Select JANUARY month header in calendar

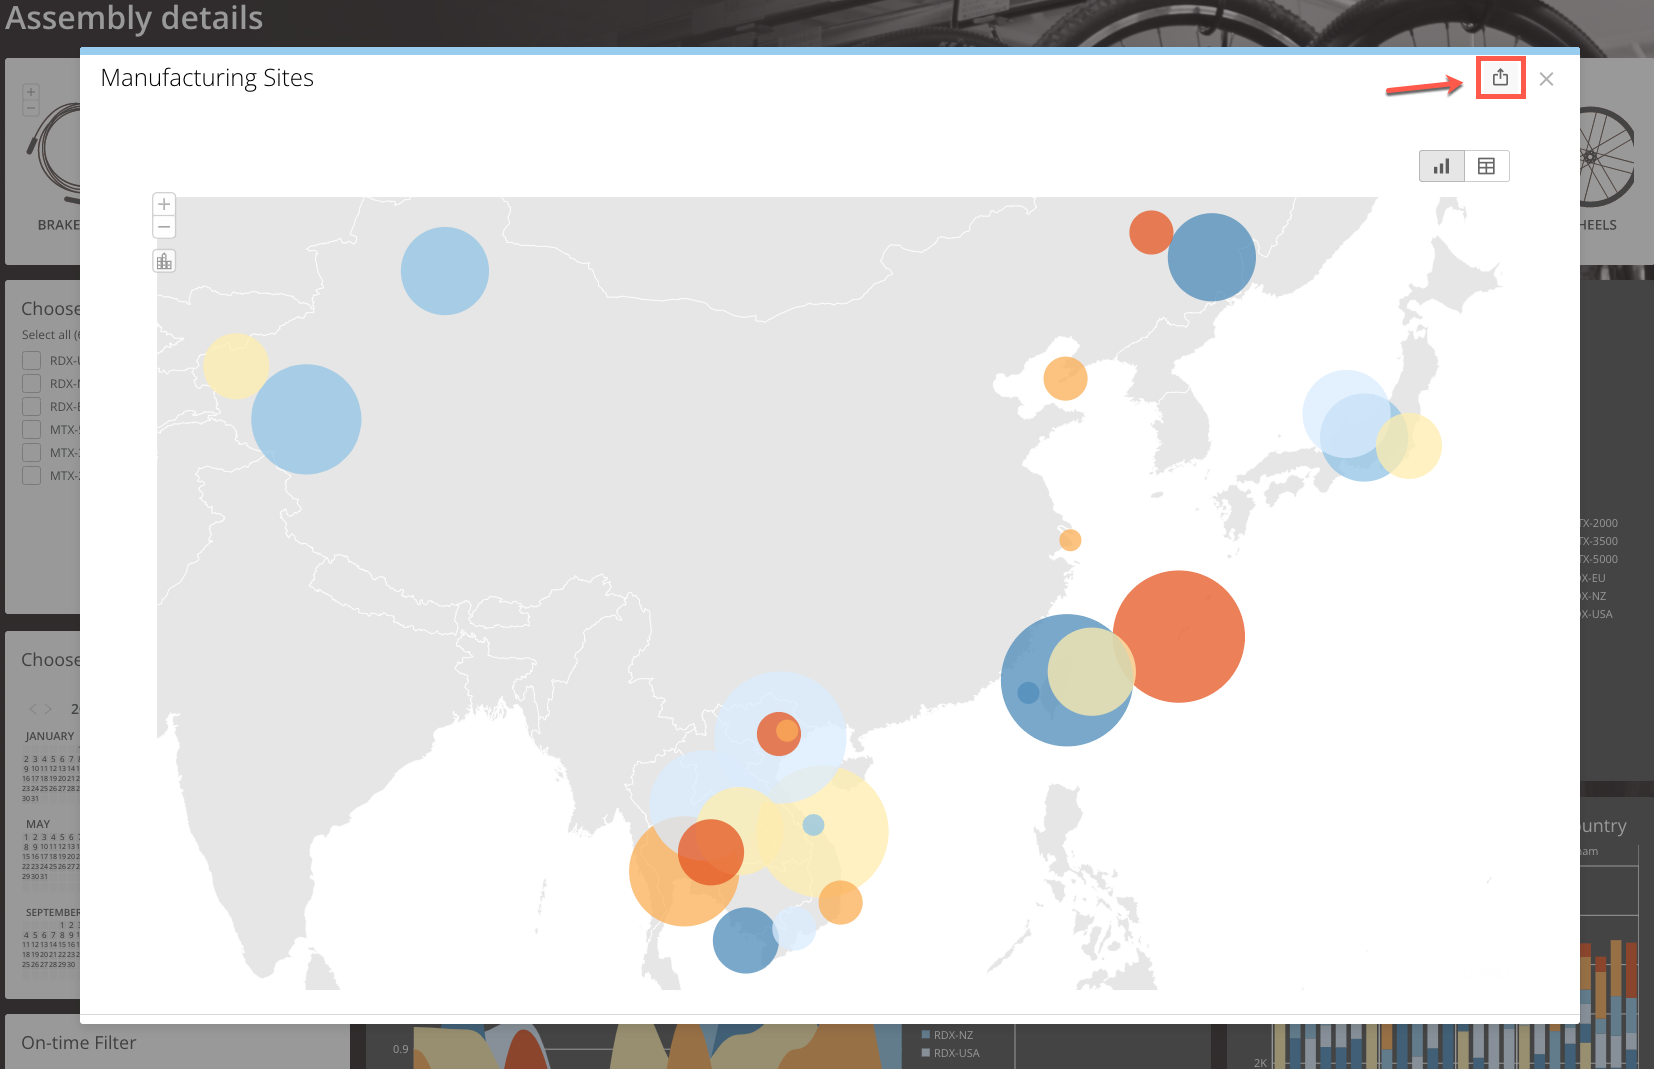coord(50,736)
